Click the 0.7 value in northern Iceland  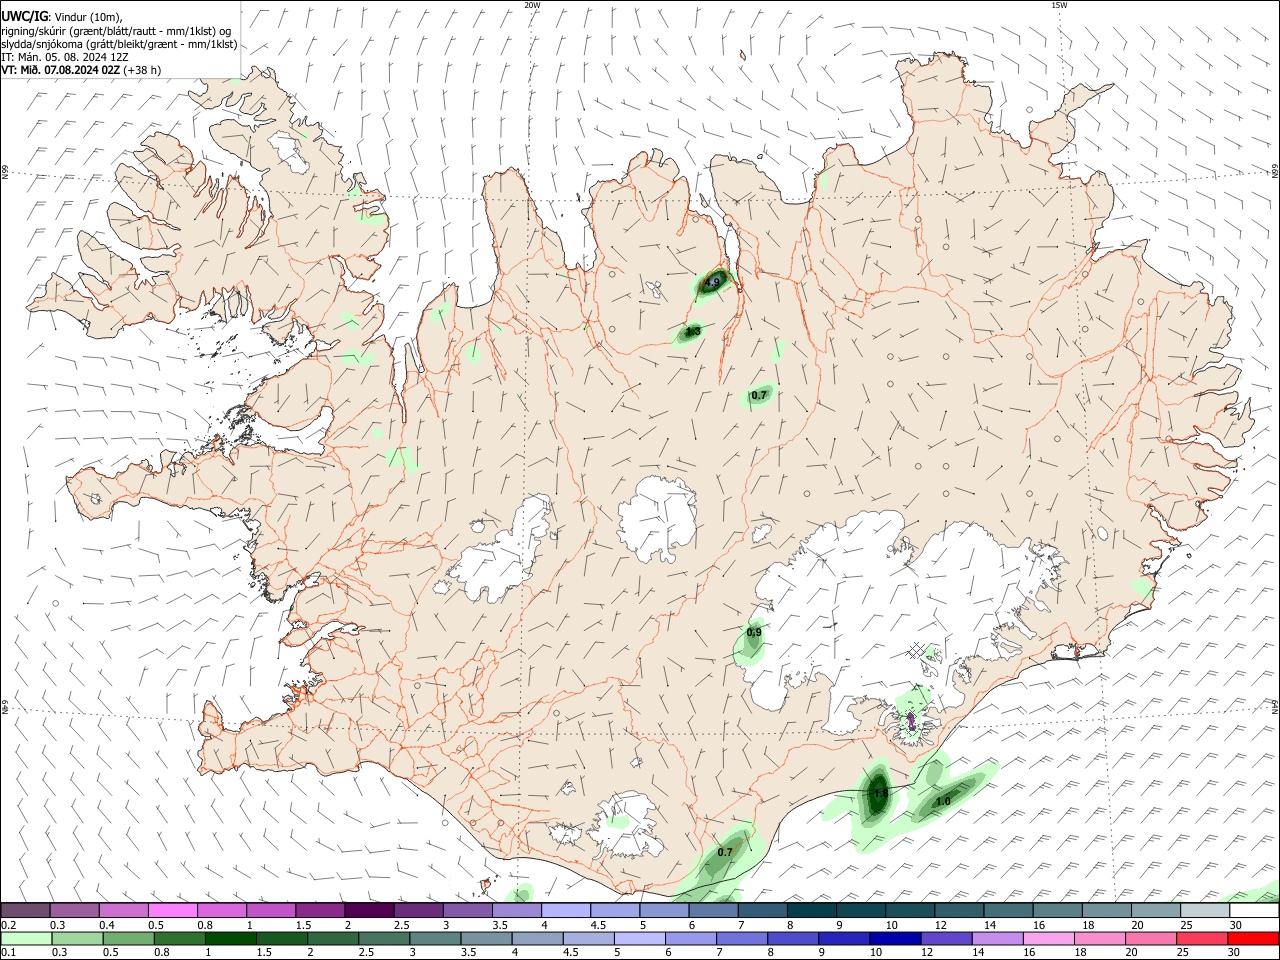point(759,395)
